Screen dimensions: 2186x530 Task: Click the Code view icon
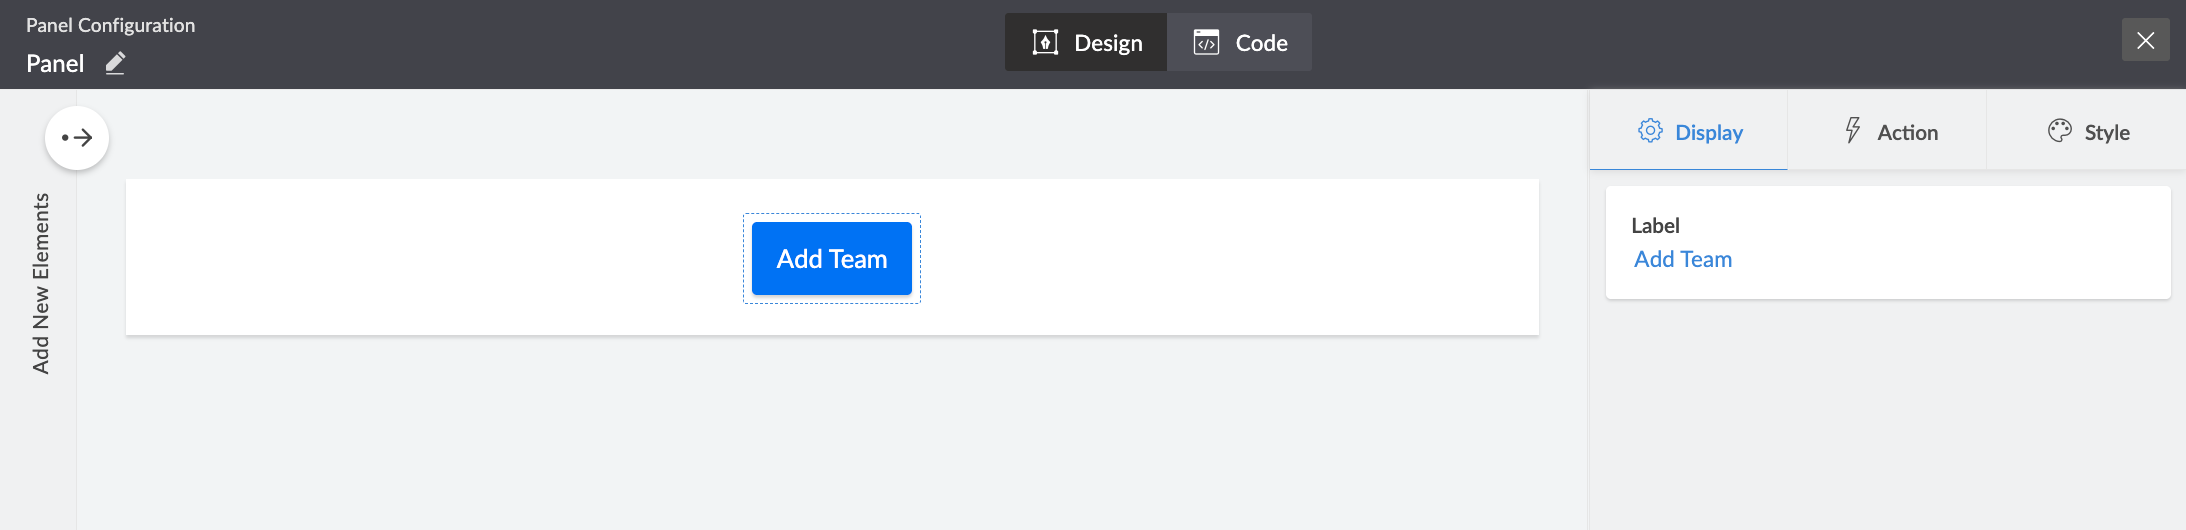coord(1206,42)
